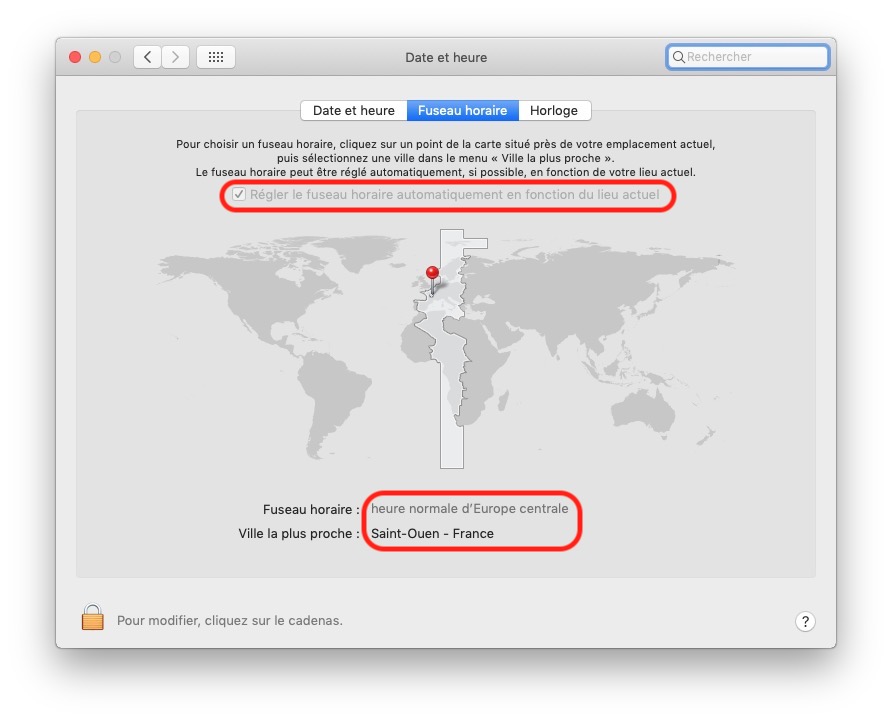Go forward with the right chevron button
The width and height of the screenshot is (892, 722).
[175, 57]
